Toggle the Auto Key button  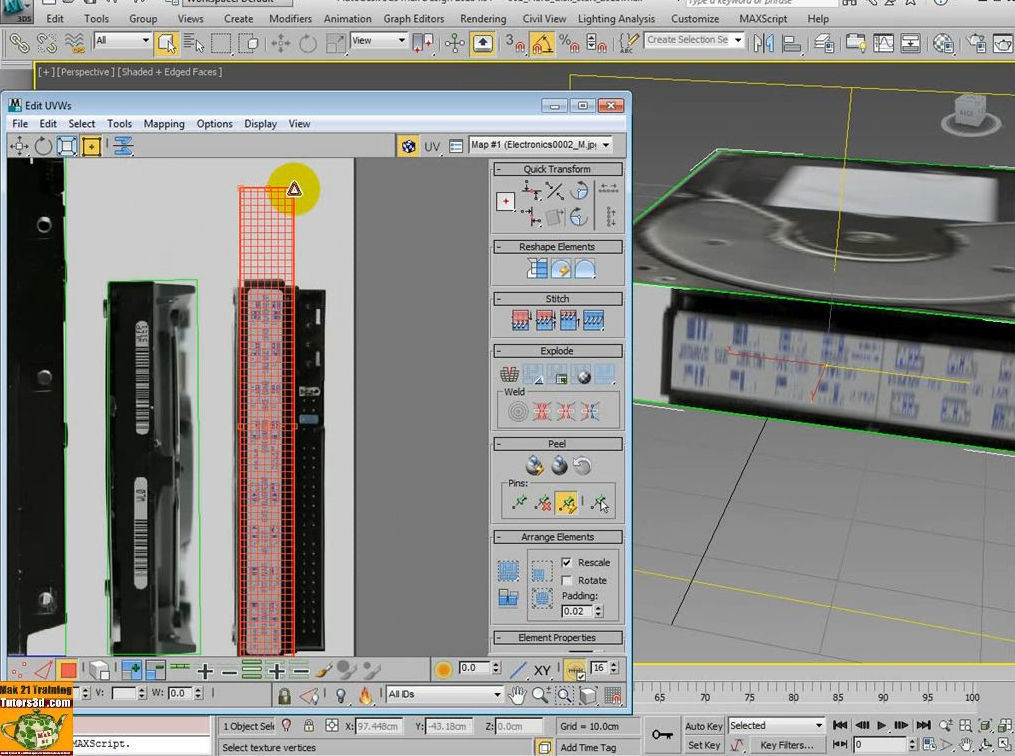704,726
